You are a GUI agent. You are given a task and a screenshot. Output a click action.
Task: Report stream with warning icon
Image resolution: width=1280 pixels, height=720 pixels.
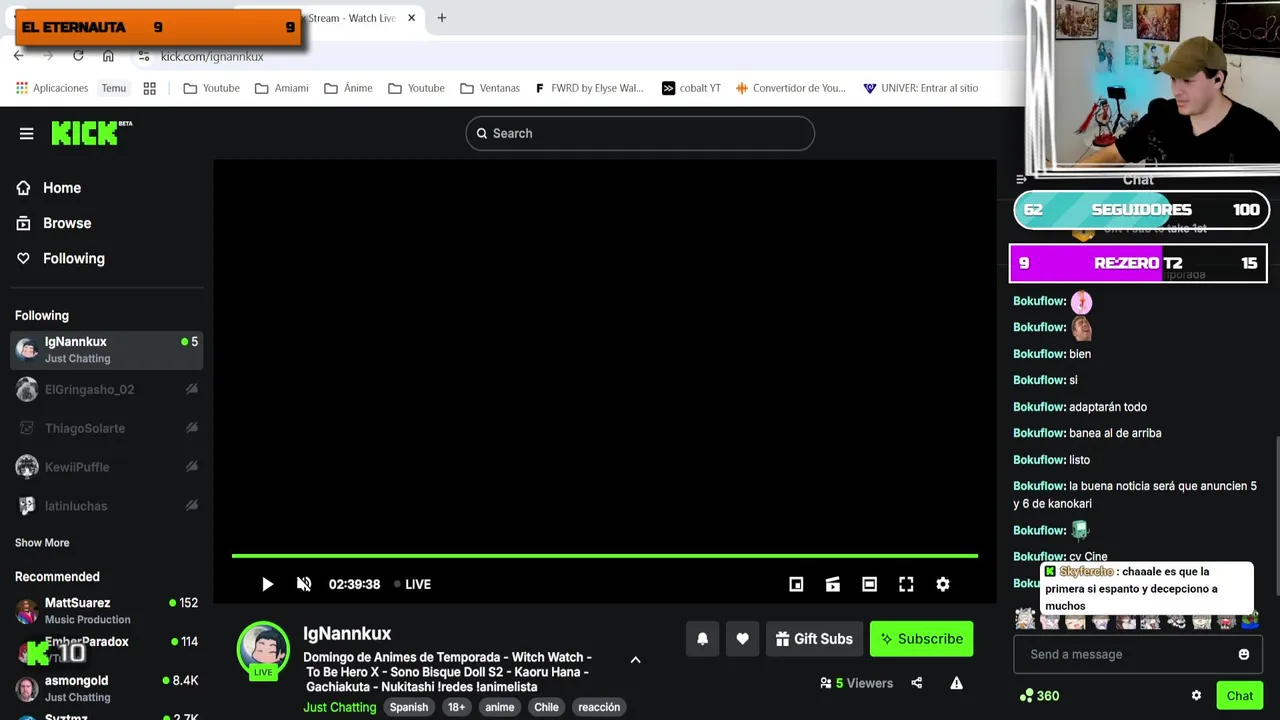pyautogui.click(x=956, y=683)
